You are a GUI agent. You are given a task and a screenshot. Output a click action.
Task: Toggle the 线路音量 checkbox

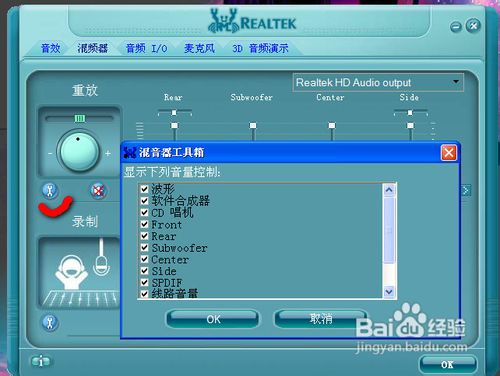(x=144, y=294)
